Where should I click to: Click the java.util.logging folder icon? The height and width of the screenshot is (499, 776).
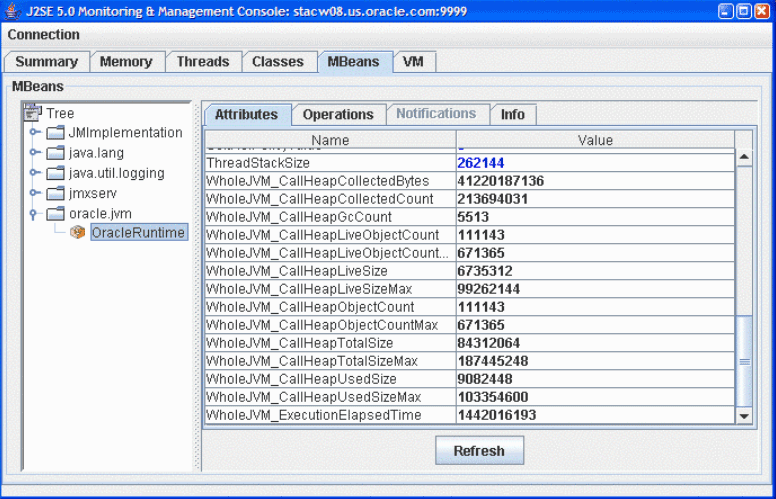click(55, 173)
